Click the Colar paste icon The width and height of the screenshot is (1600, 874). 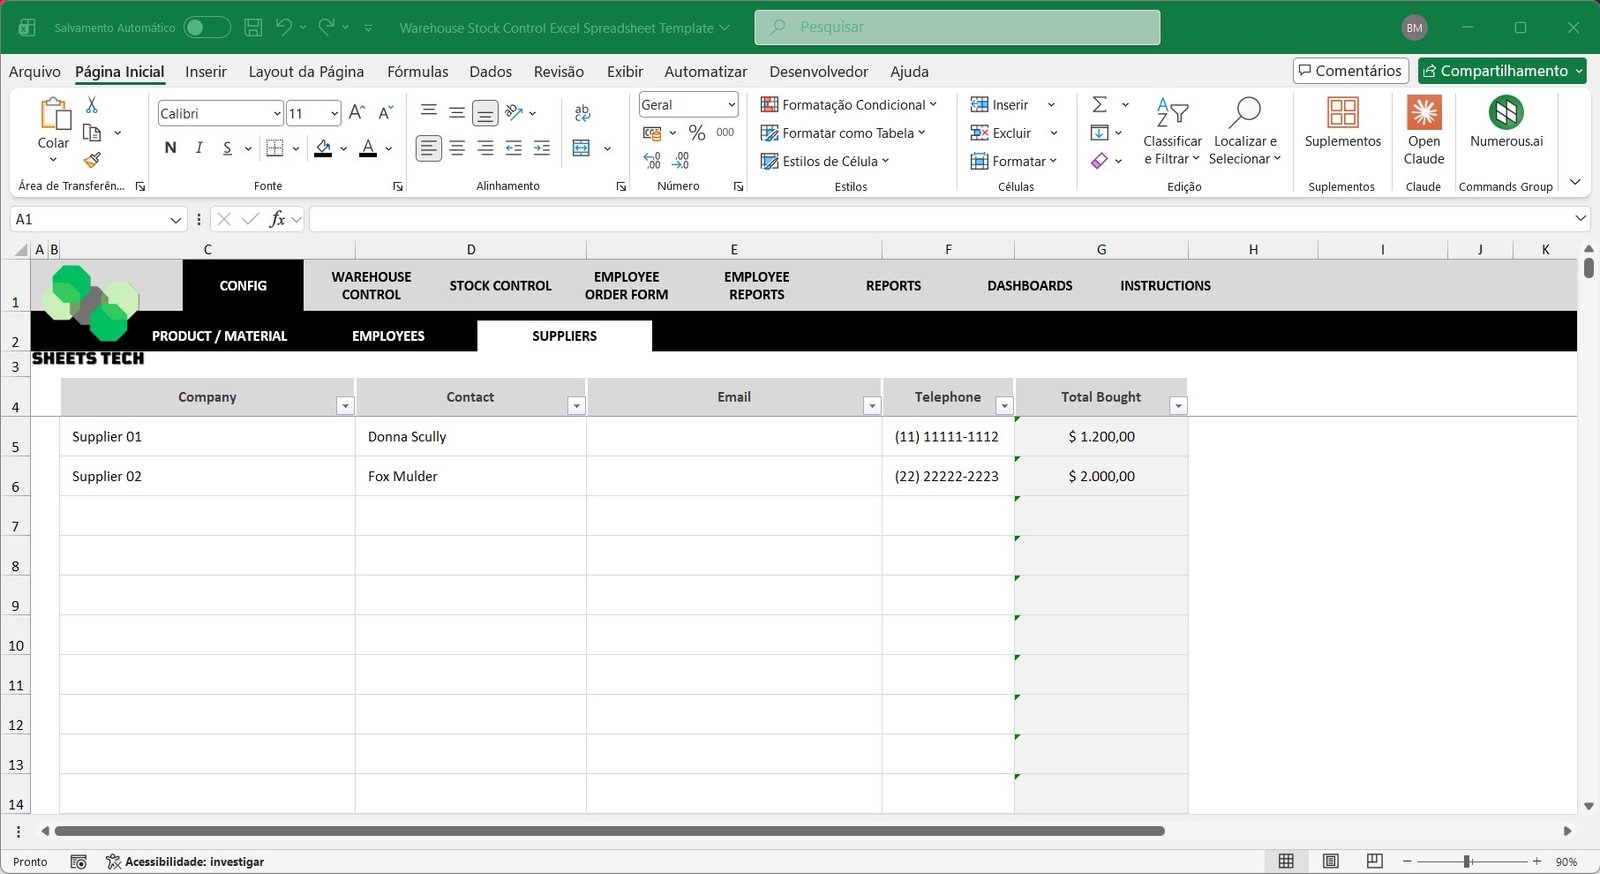pos(54,114)
